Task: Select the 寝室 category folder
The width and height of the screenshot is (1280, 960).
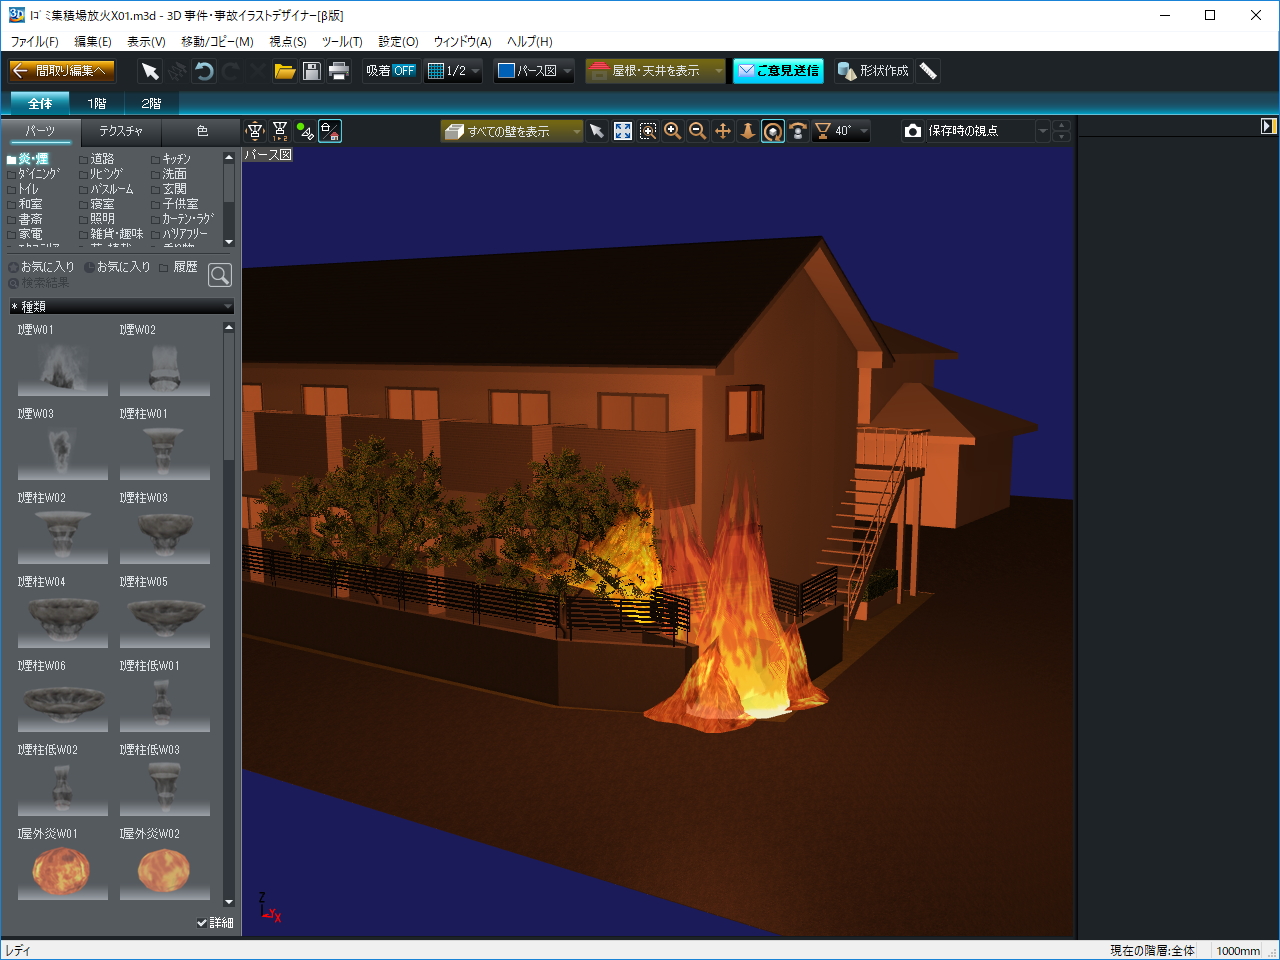Action: pos(96,204)
